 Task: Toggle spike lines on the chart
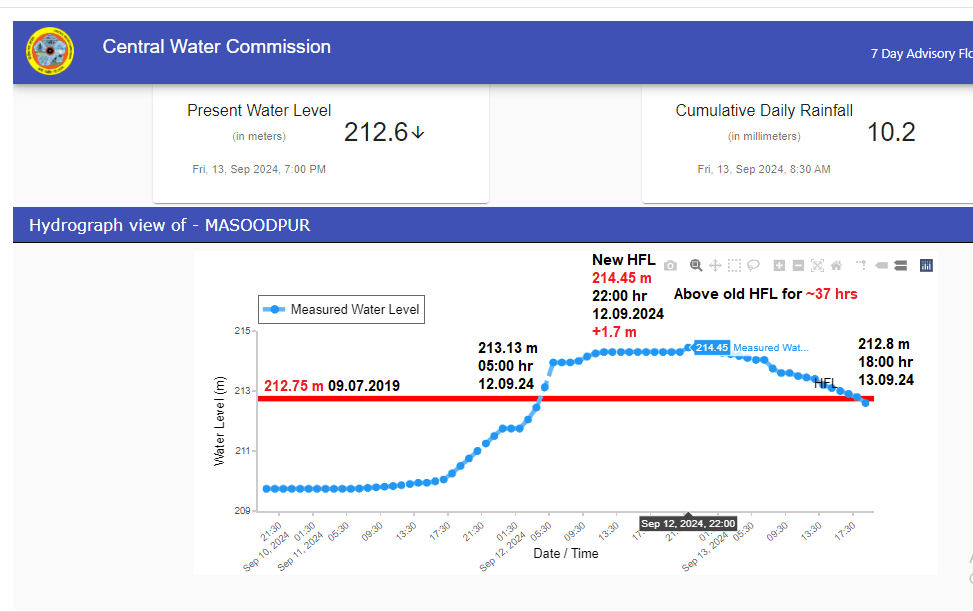coord(861,266)
